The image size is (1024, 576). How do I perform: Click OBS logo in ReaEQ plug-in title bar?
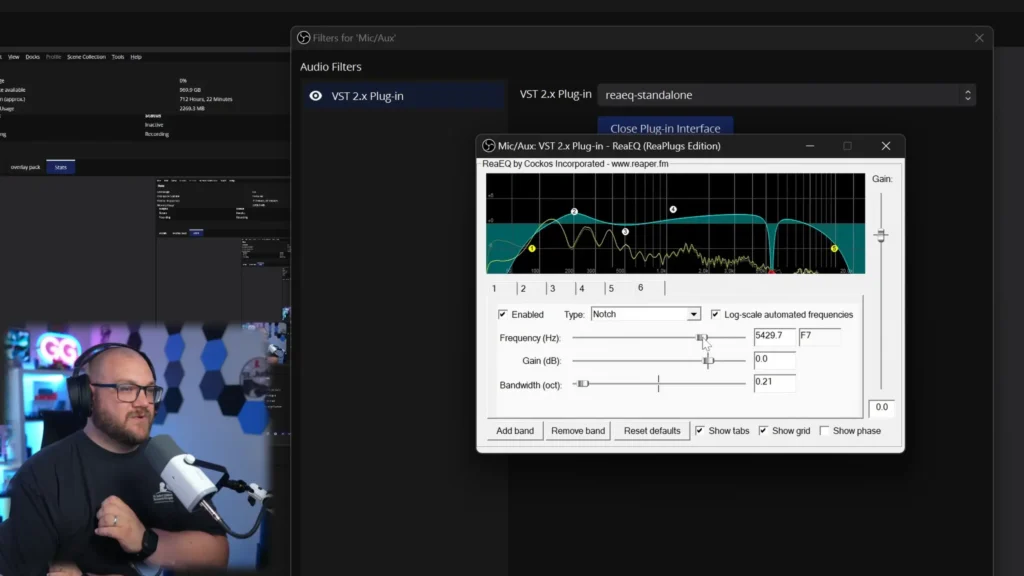pyautogui.click(x=488, y=146)
